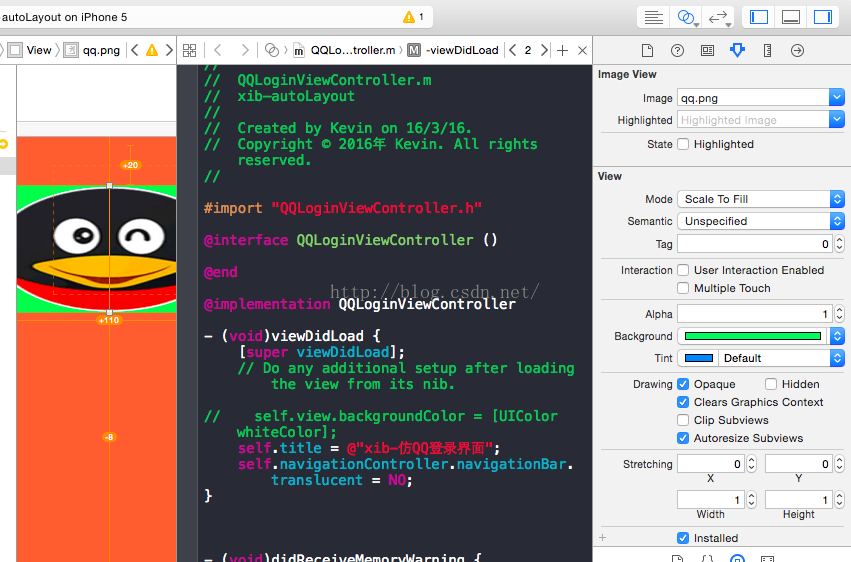Click the green Background color well
The height and width of the screenshot is (562, 851).
pyautogui.click(x=752, y=336)
